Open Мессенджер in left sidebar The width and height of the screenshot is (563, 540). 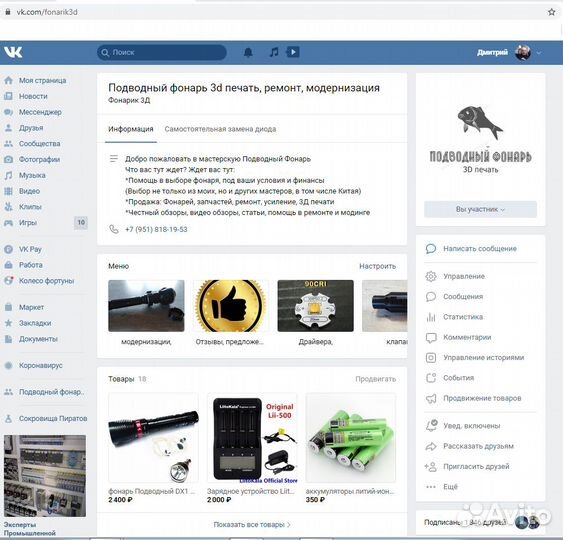pyautogui.click(x=33, y=112)
